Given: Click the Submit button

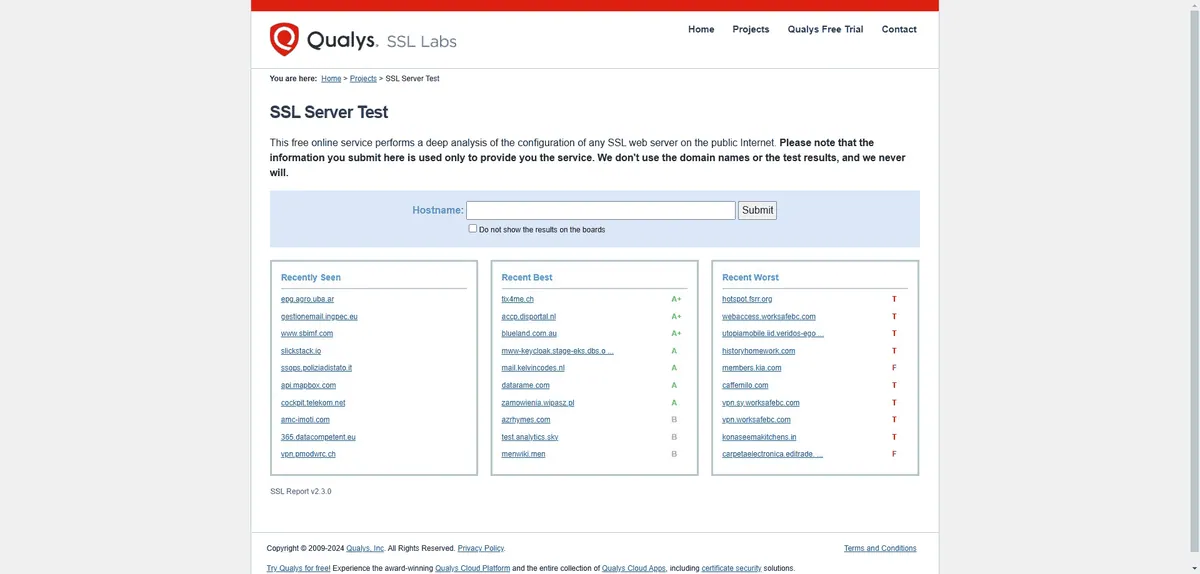Looking at the screenshot, I should pos(757,210).
